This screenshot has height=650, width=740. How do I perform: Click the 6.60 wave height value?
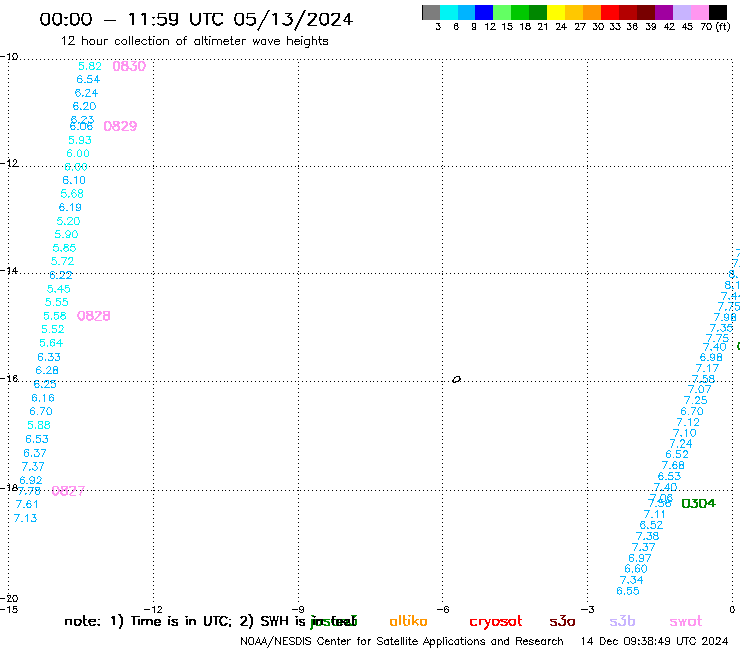636,569
